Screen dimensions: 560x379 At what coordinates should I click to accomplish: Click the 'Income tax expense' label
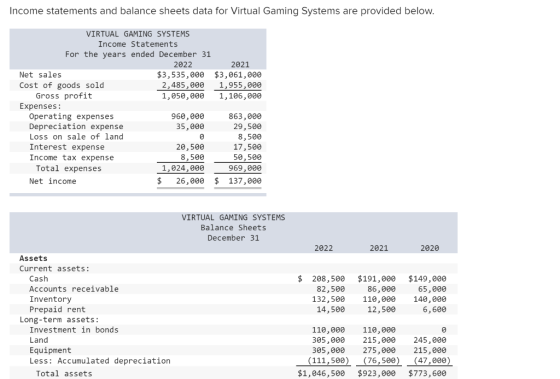[71, 158]
